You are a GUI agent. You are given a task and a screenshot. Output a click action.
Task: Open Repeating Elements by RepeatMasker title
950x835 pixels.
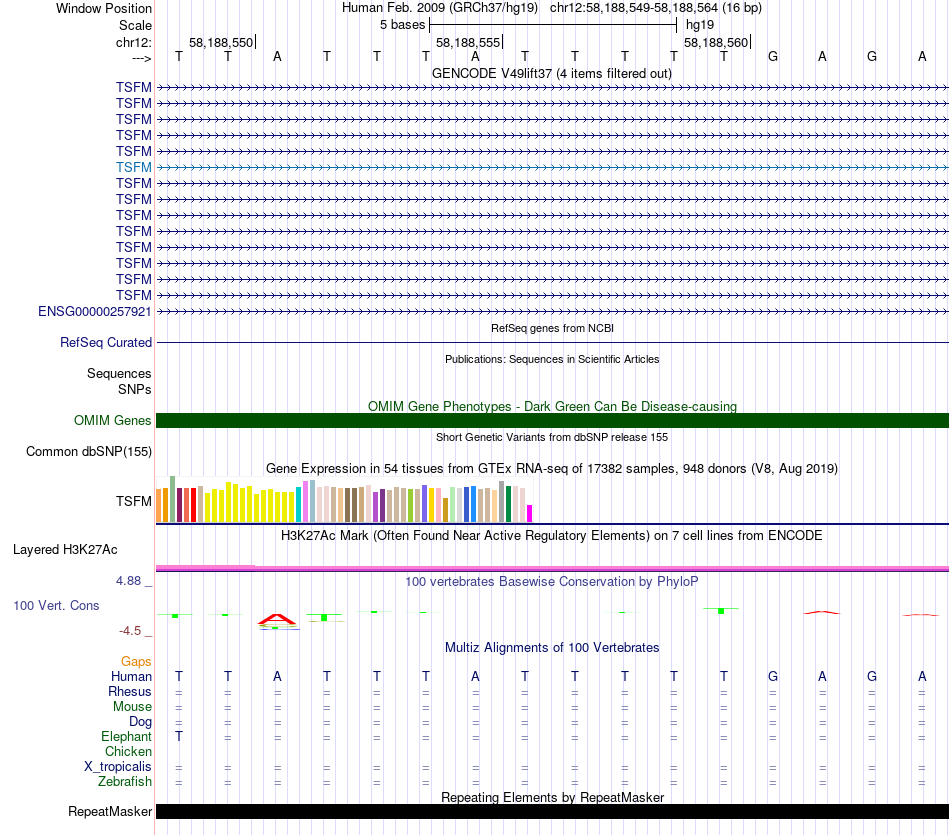553,797
